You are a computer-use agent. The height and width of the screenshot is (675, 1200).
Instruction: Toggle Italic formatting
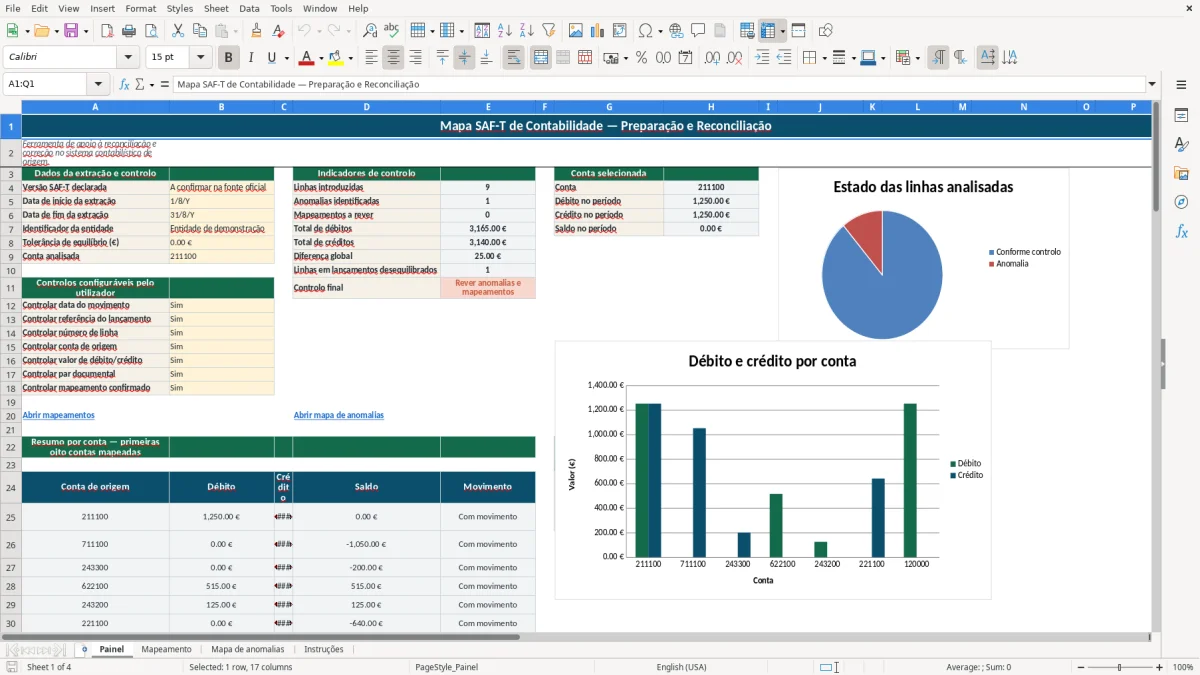tap(251, 58)
